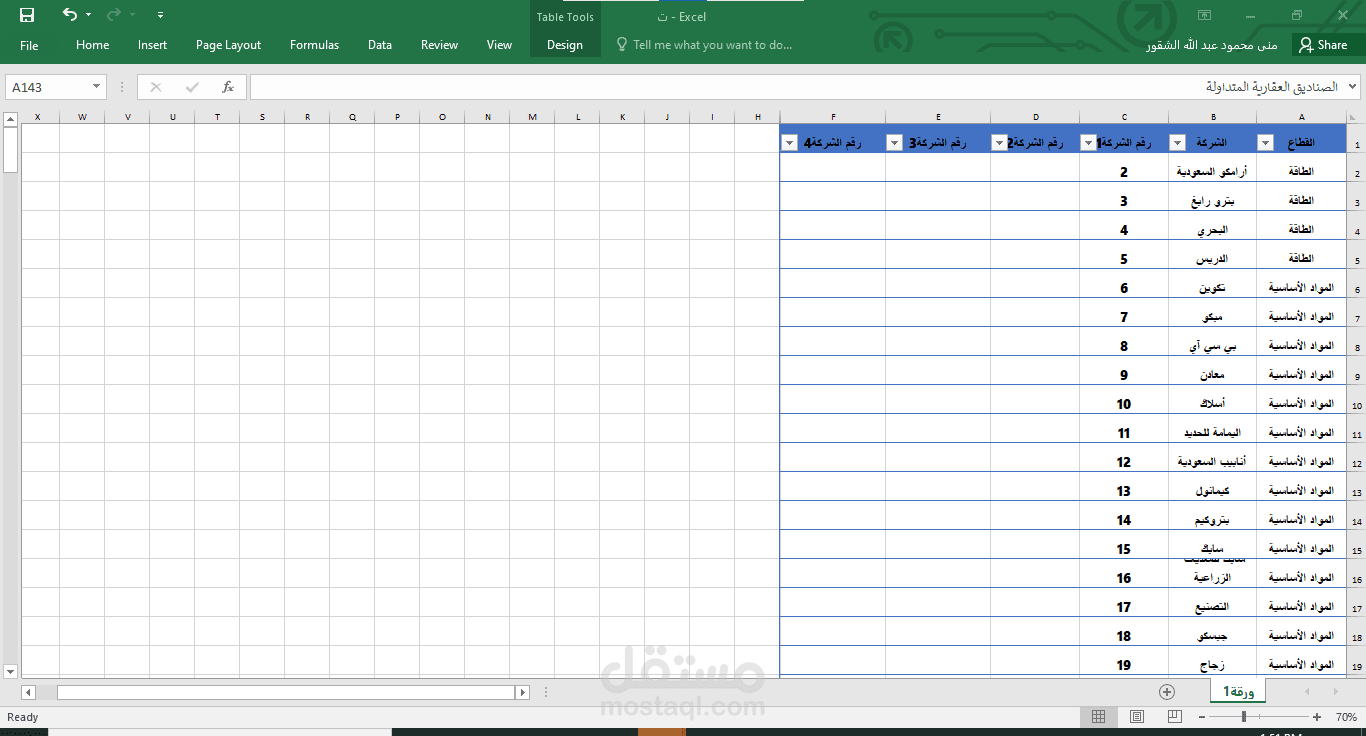1366x736 pixels.
Task: Click the horizontal scrollbar right arrow
Action: 522,692
